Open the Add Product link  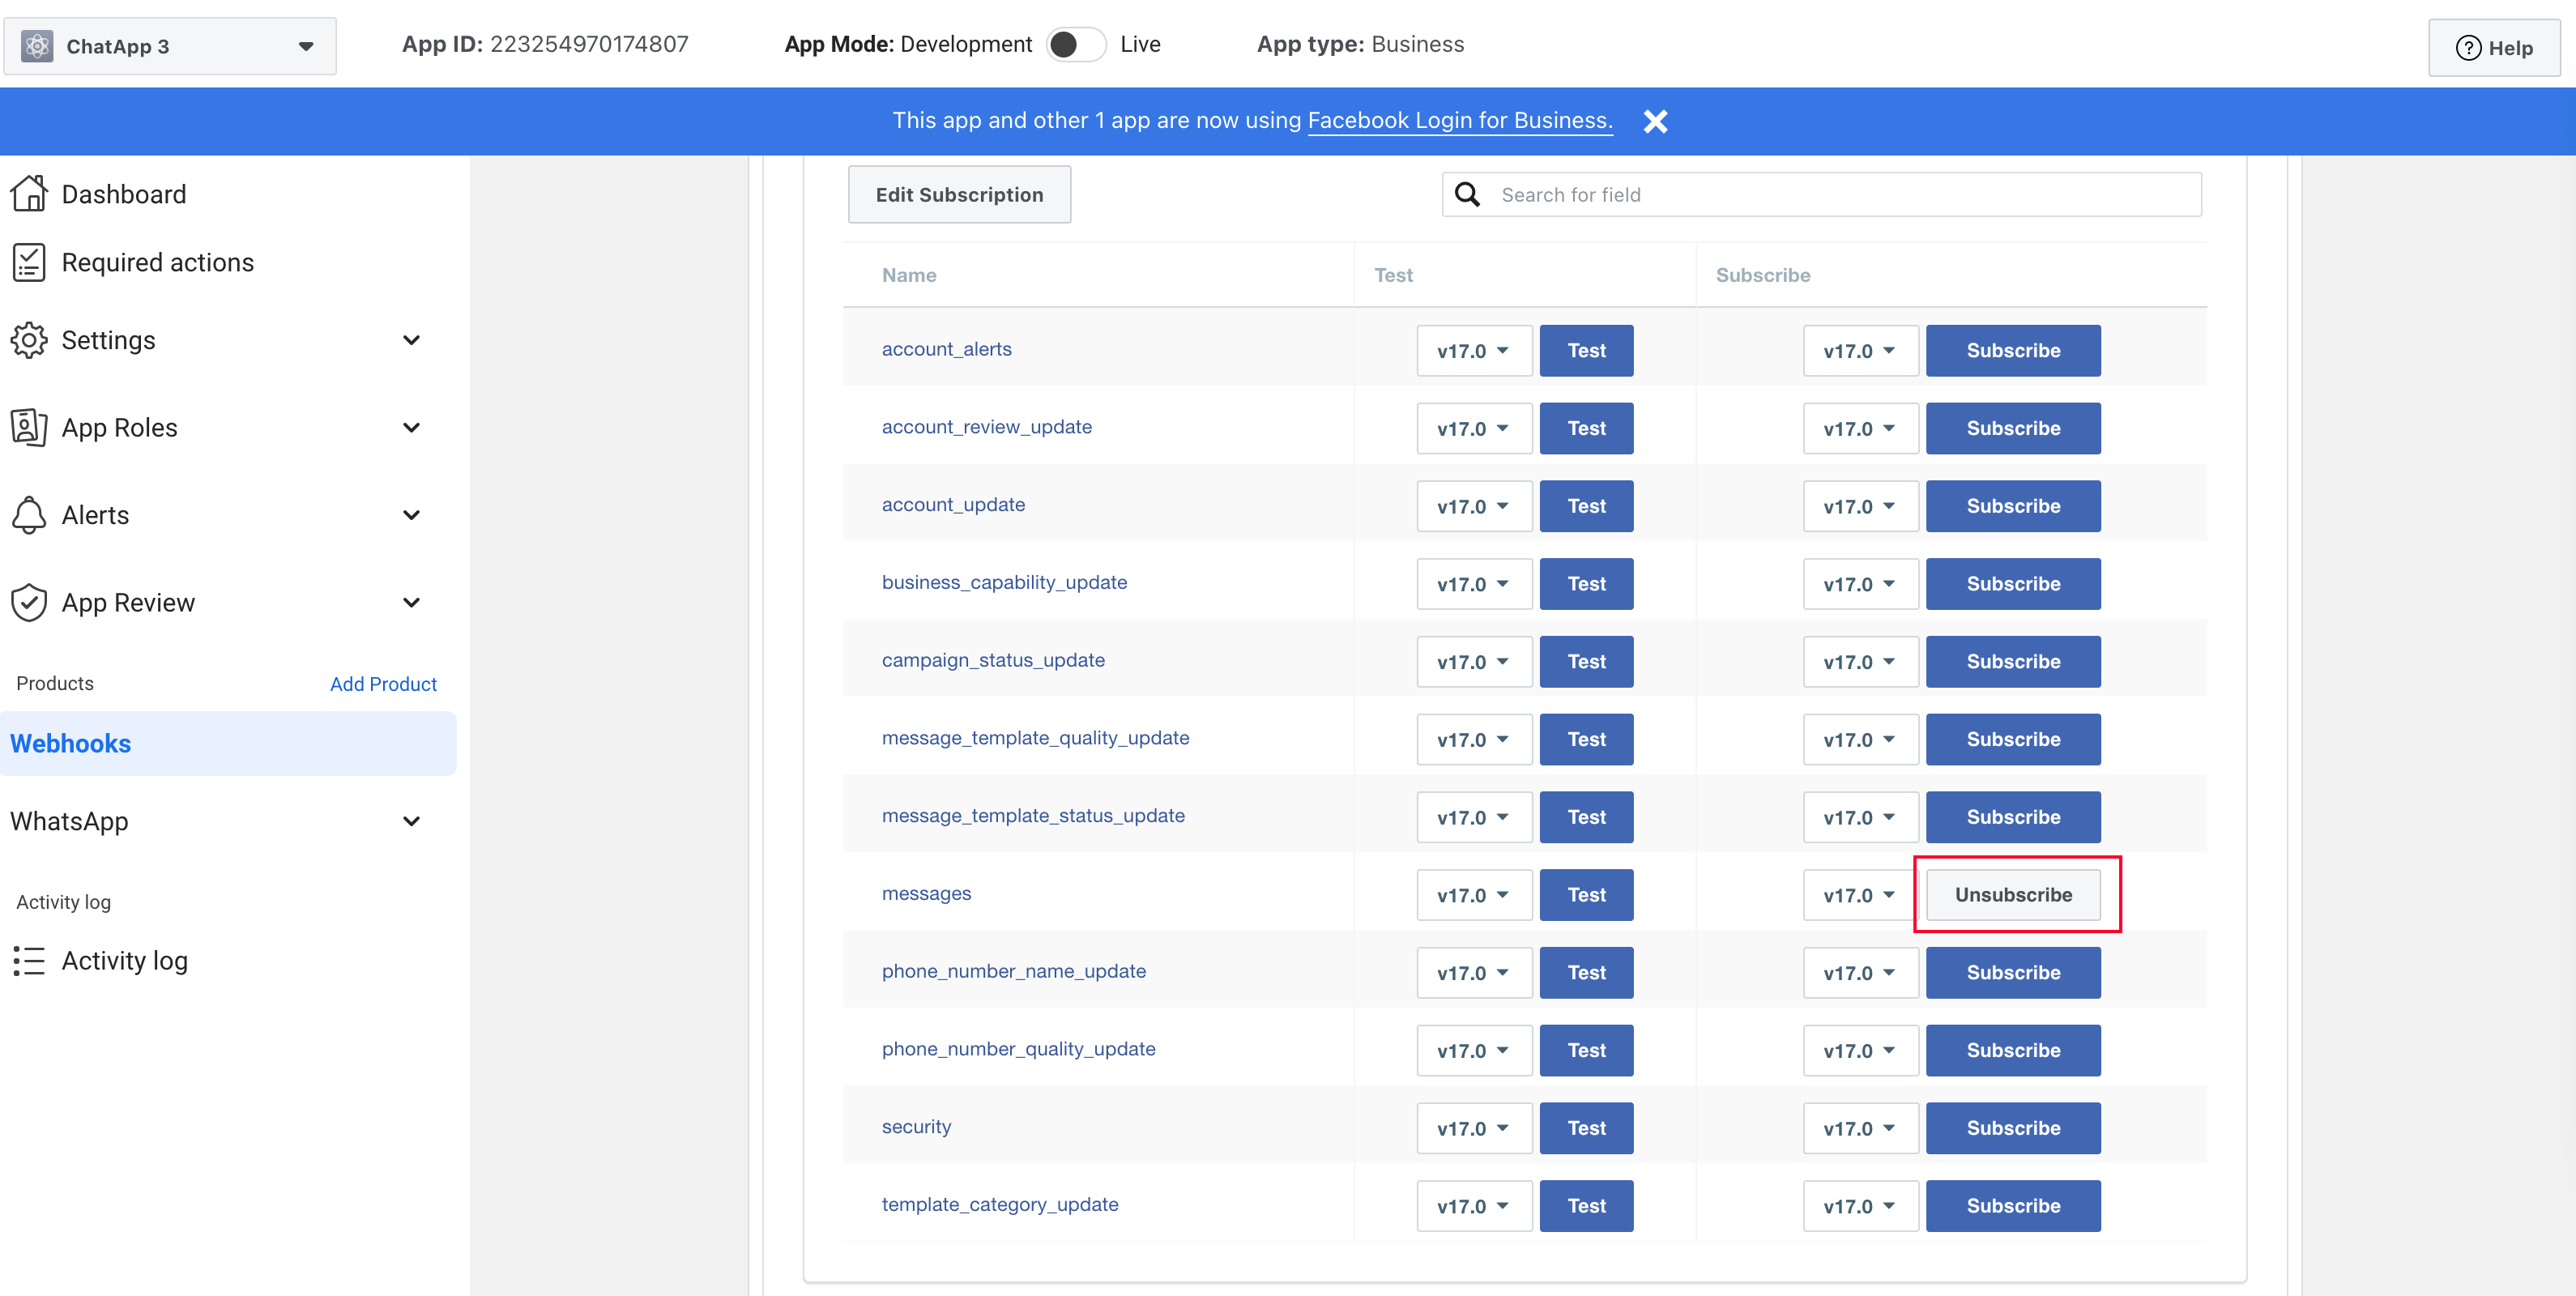point(383,683)
